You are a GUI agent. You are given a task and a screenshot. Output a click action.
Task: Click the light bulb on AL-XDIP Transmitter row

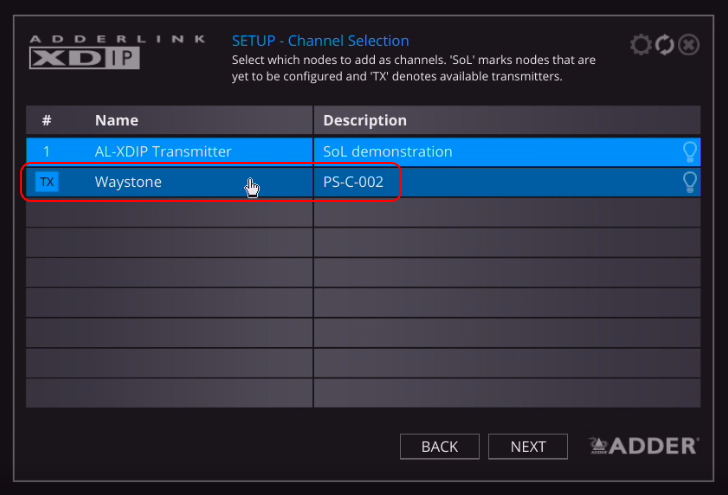[689, 152]
